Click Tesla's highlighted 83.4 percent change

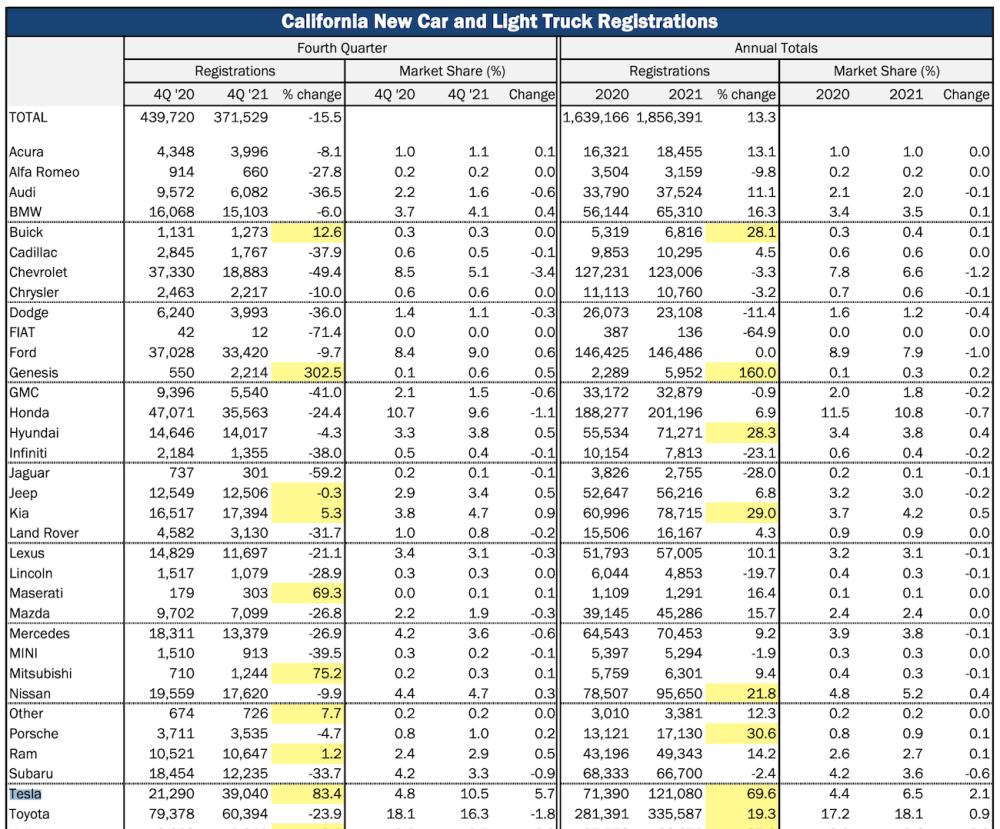[308, 794]
